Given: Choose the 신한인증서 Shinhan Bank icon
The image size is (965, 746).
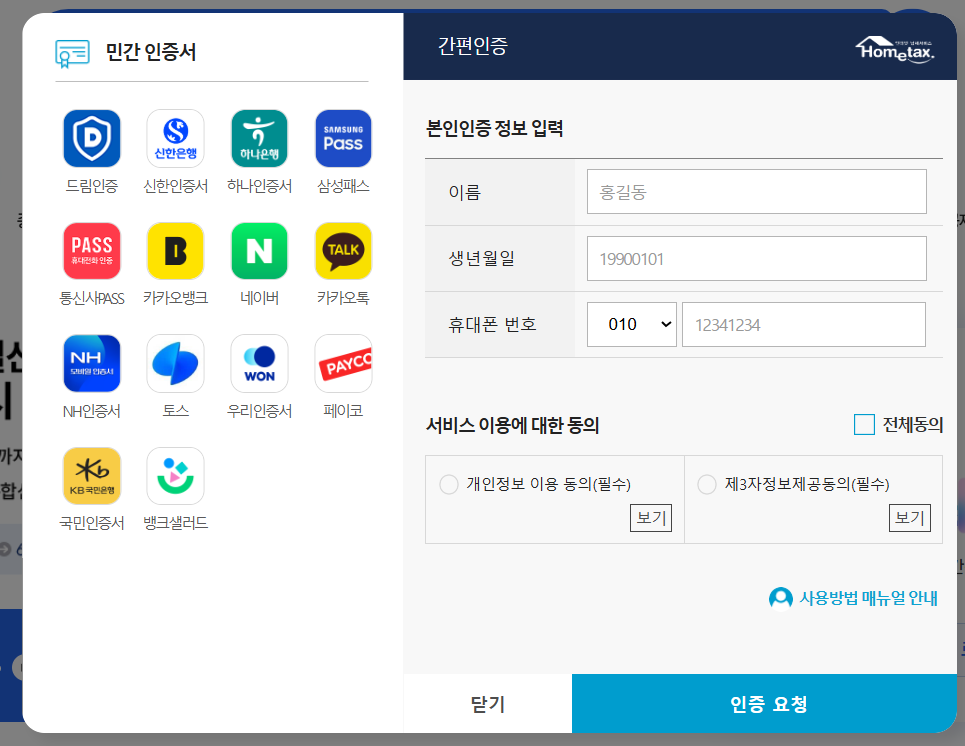Looking at the screenshot, I should point(175,138).
